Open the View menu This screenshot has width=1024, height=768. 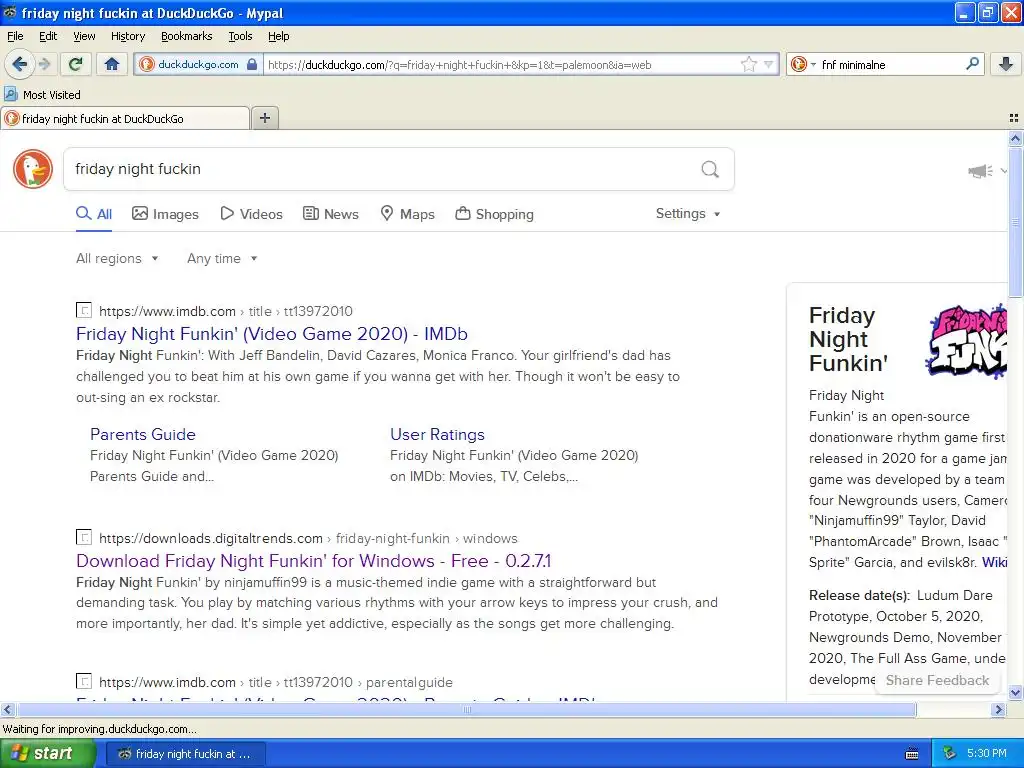tap(84, 36)
